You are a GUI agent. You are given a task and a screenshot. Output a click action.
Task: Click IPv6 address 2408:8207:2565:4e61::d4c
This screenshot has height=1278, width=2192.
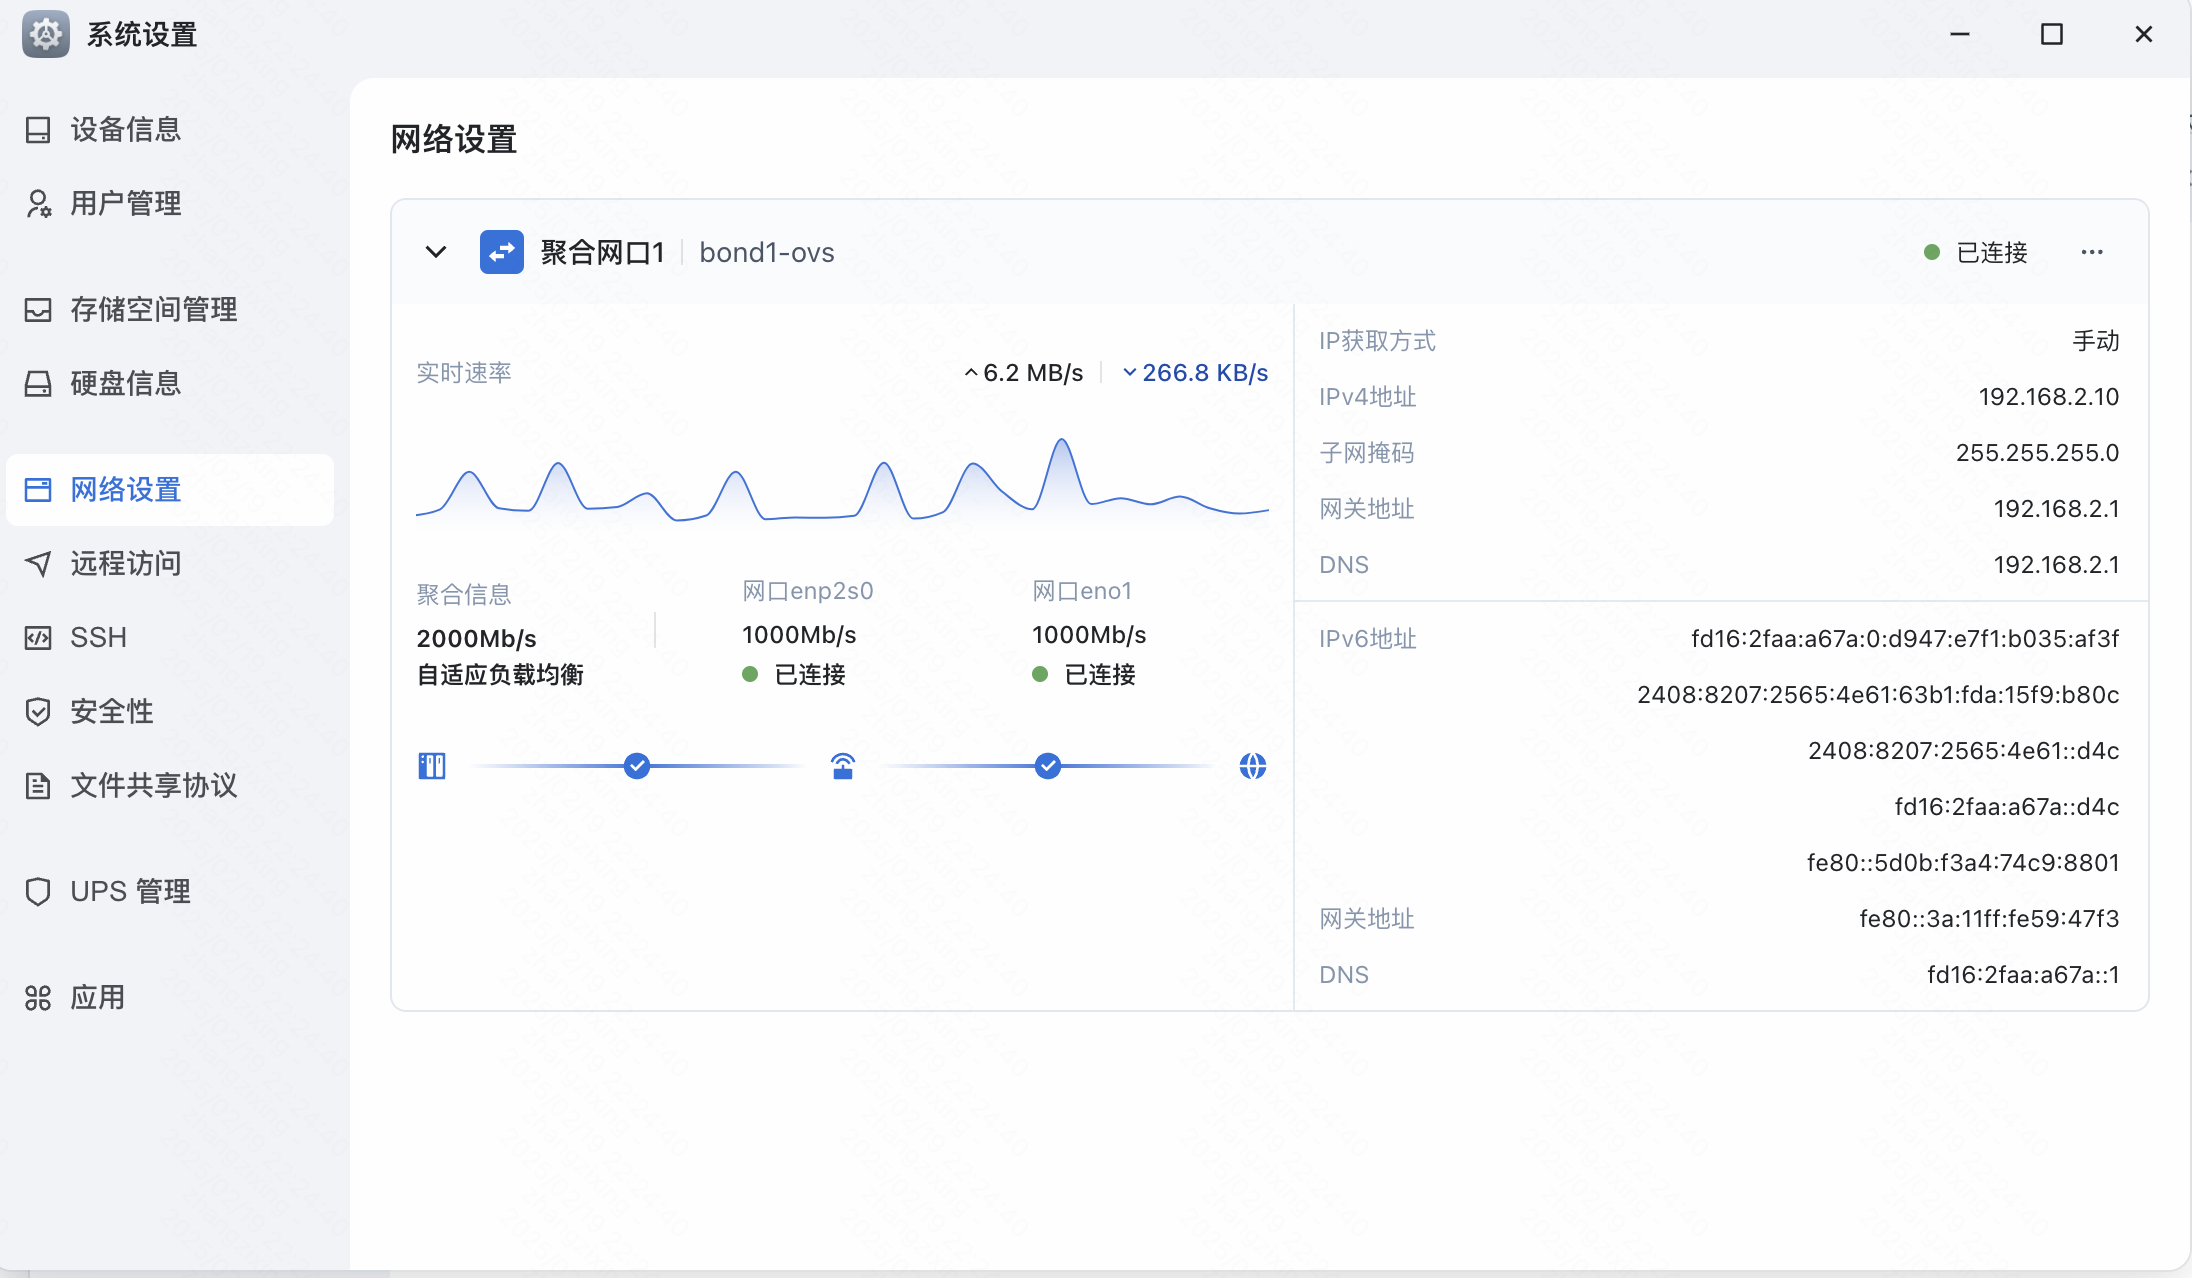(1964, 751)
